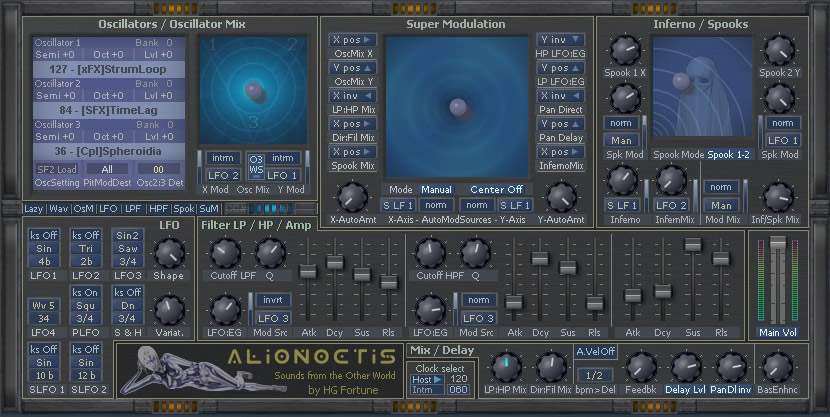Open the Oscillator 2 84 TimeLag selector
The width and height of the screenshot is (830, 417).
click(x=109, y=111)
